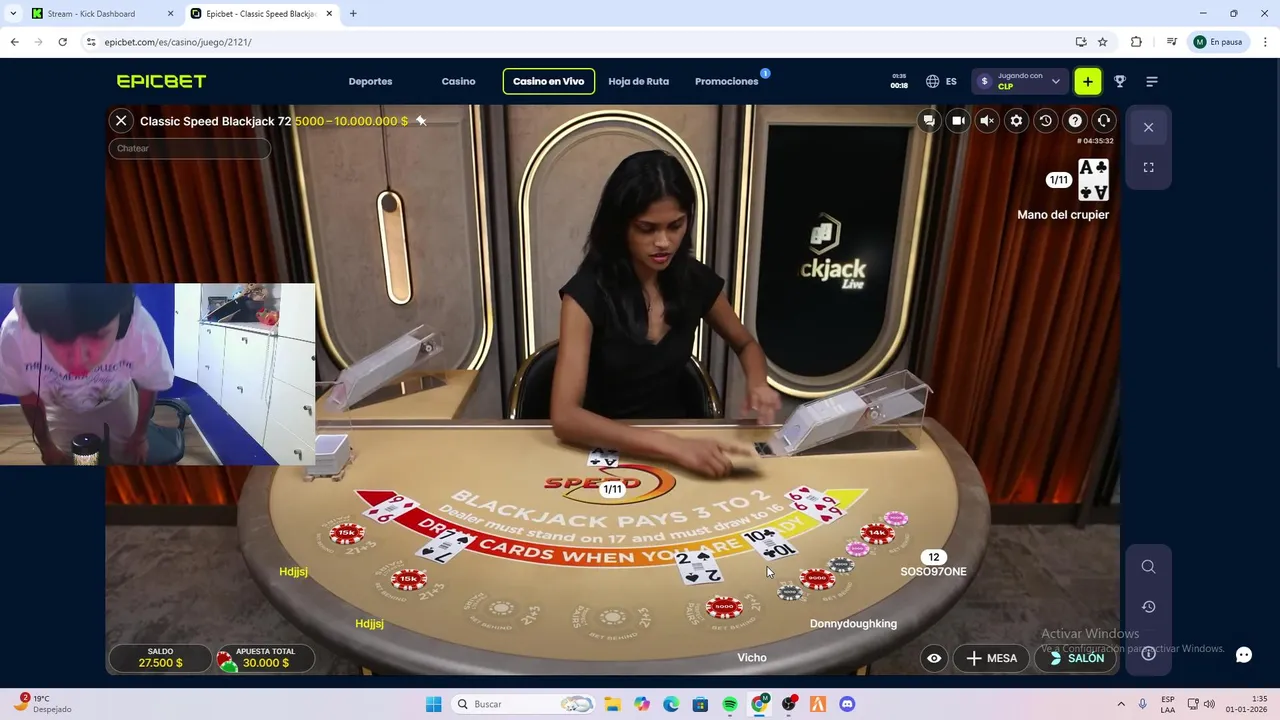Reload the Epicbet page

[x=62, y=42]
